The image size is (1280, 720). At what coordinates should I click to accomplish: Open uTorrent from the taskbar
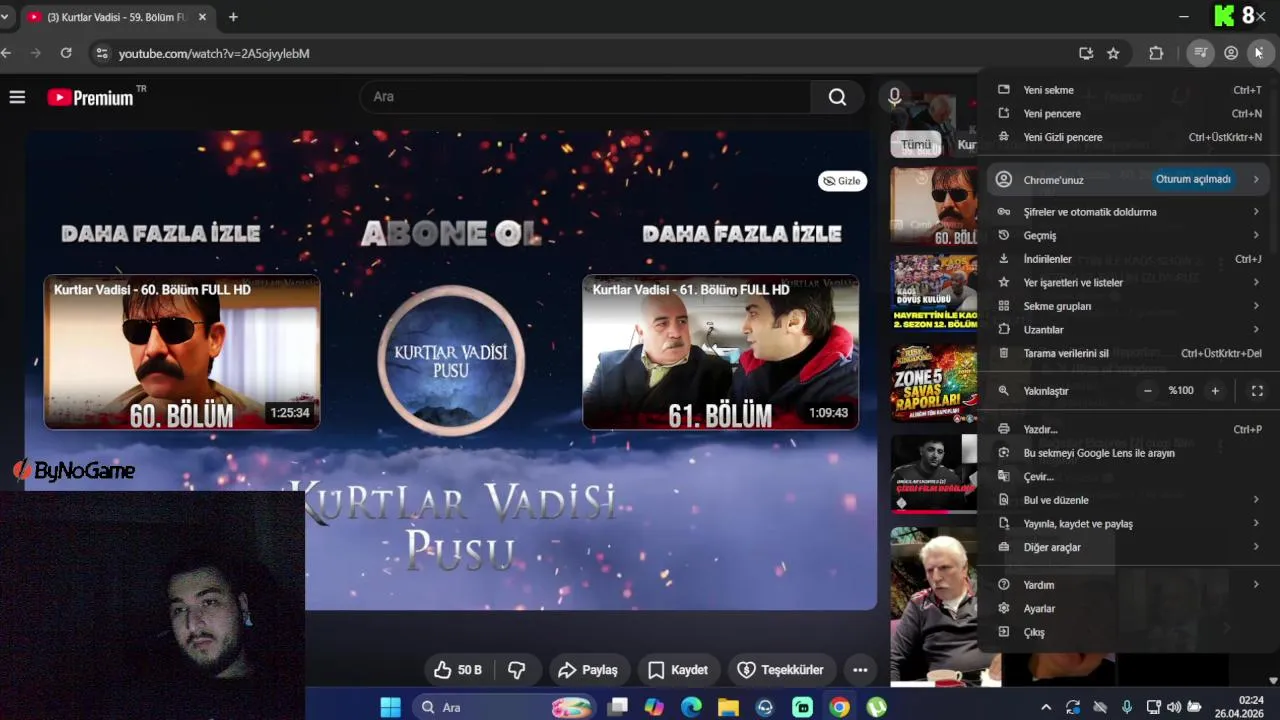876,707
